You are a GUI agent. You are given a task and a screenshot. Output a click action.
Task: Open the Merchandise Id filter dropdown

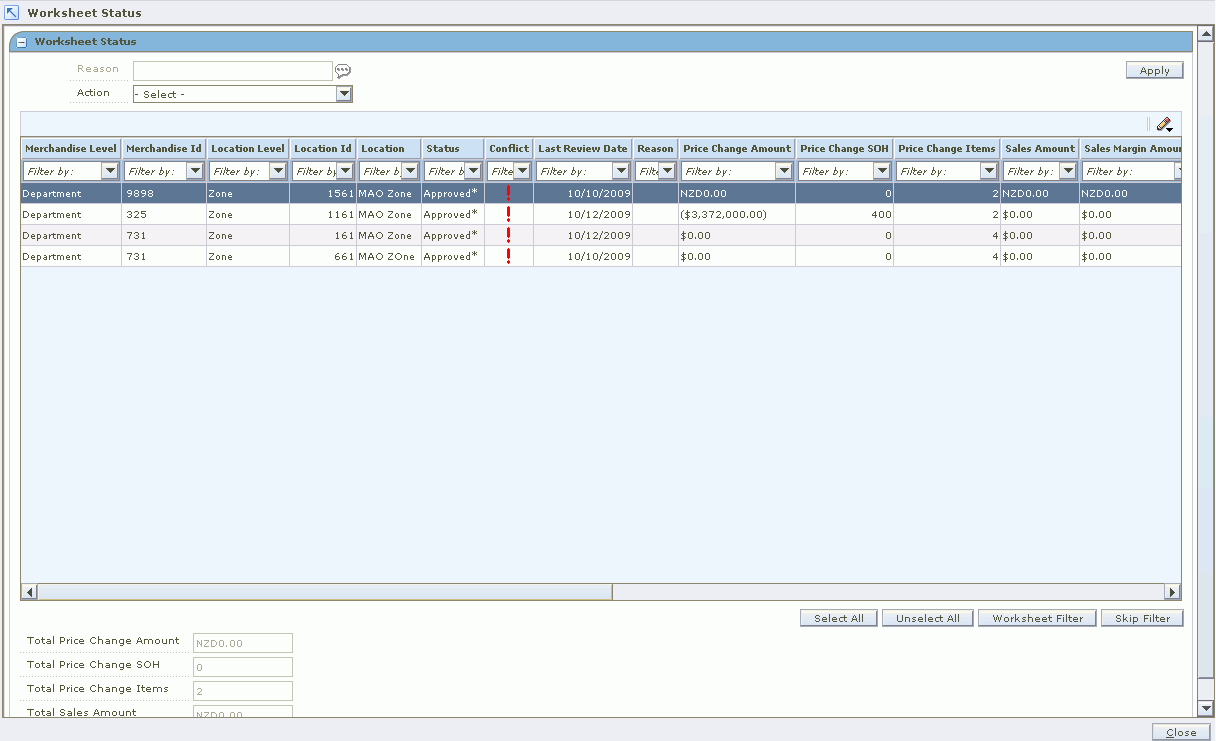pos(195,171)
